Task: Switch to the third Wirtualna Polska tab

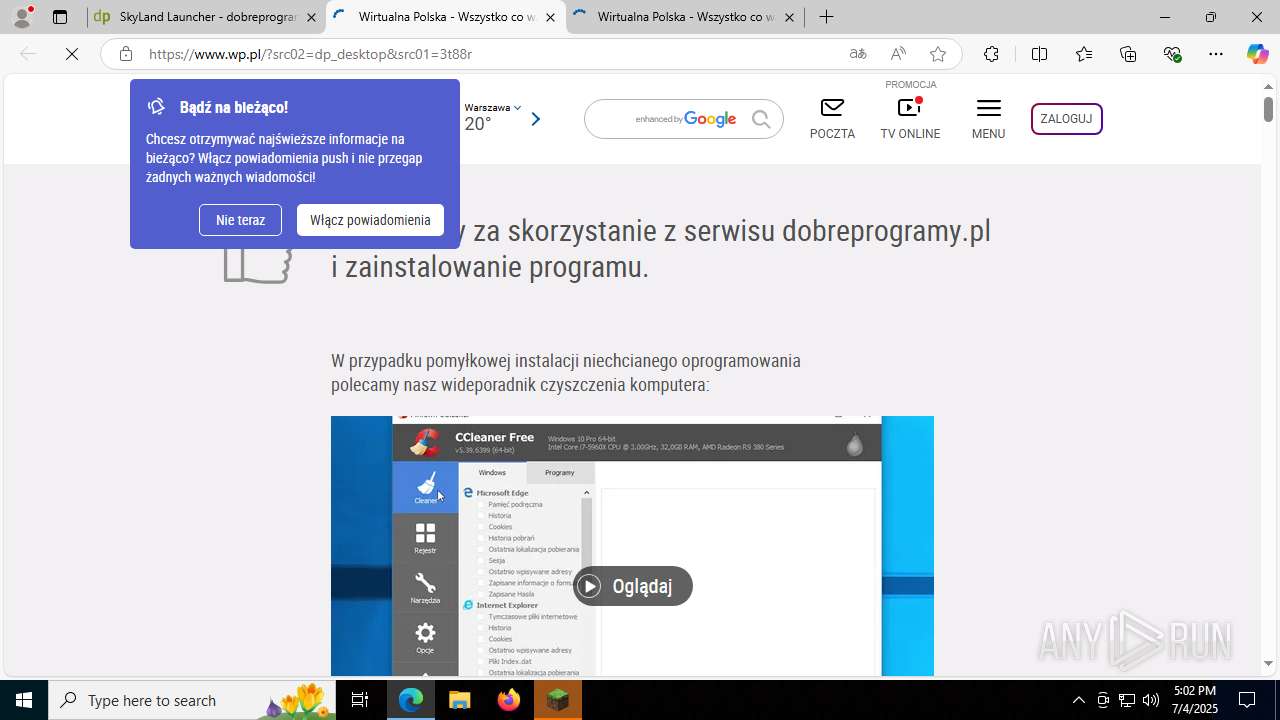Action: (685, 17)
